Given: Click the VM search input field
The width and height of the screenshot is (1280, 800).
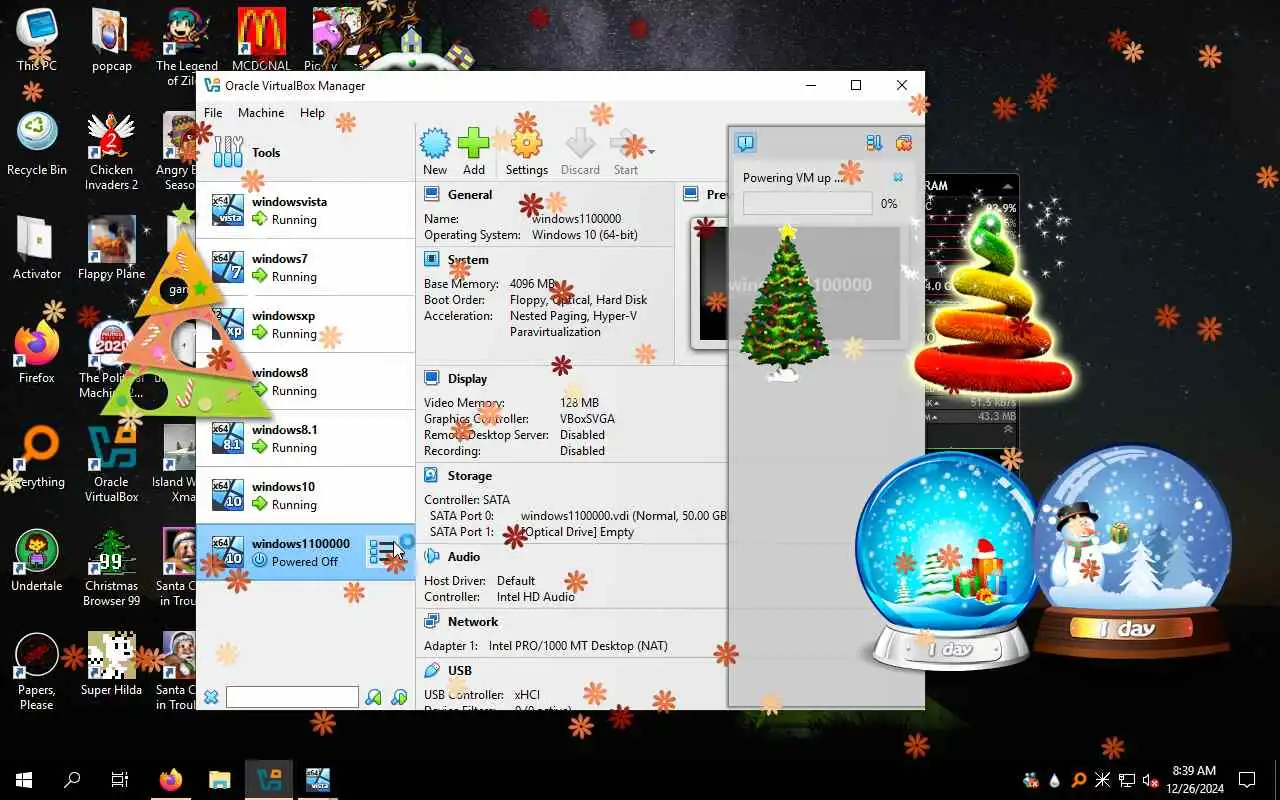Looking at the screenshot, I should [x=292, y=697].
